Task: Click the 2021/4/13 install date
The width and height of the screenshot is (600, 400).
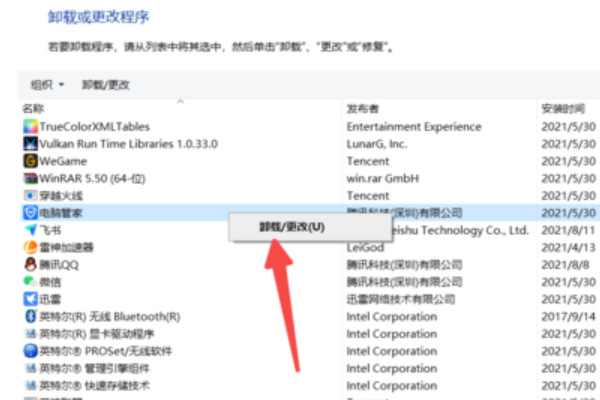Action: point(568,248)
